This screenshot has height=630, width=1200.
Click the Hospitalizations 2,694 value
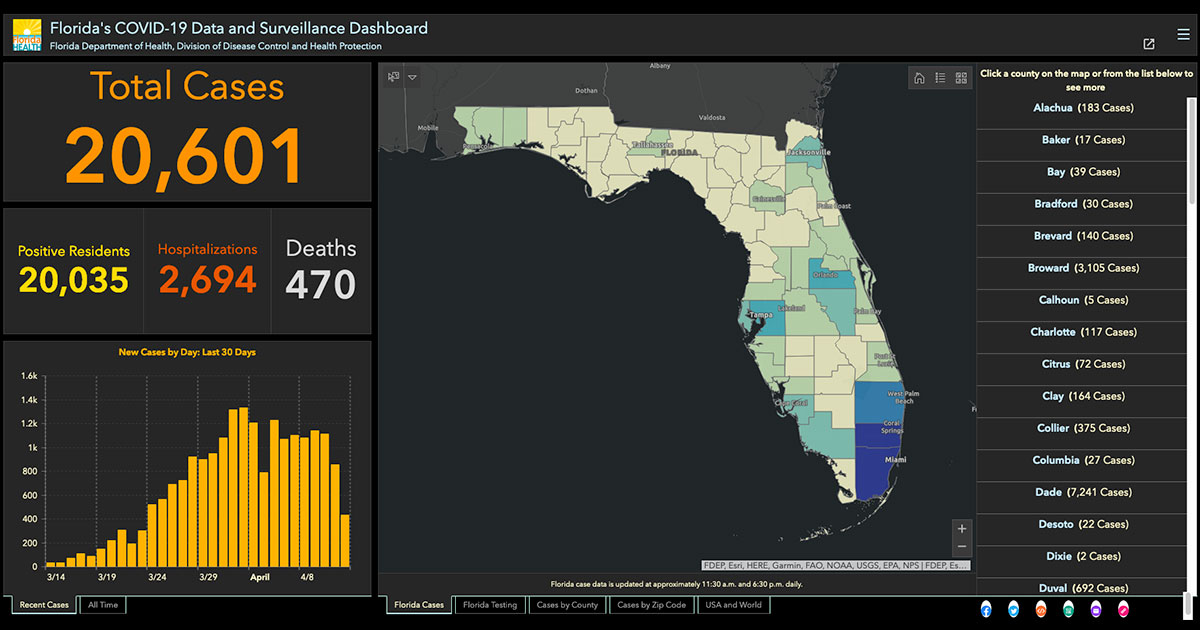pyautogui.click(x=207, y=280)
